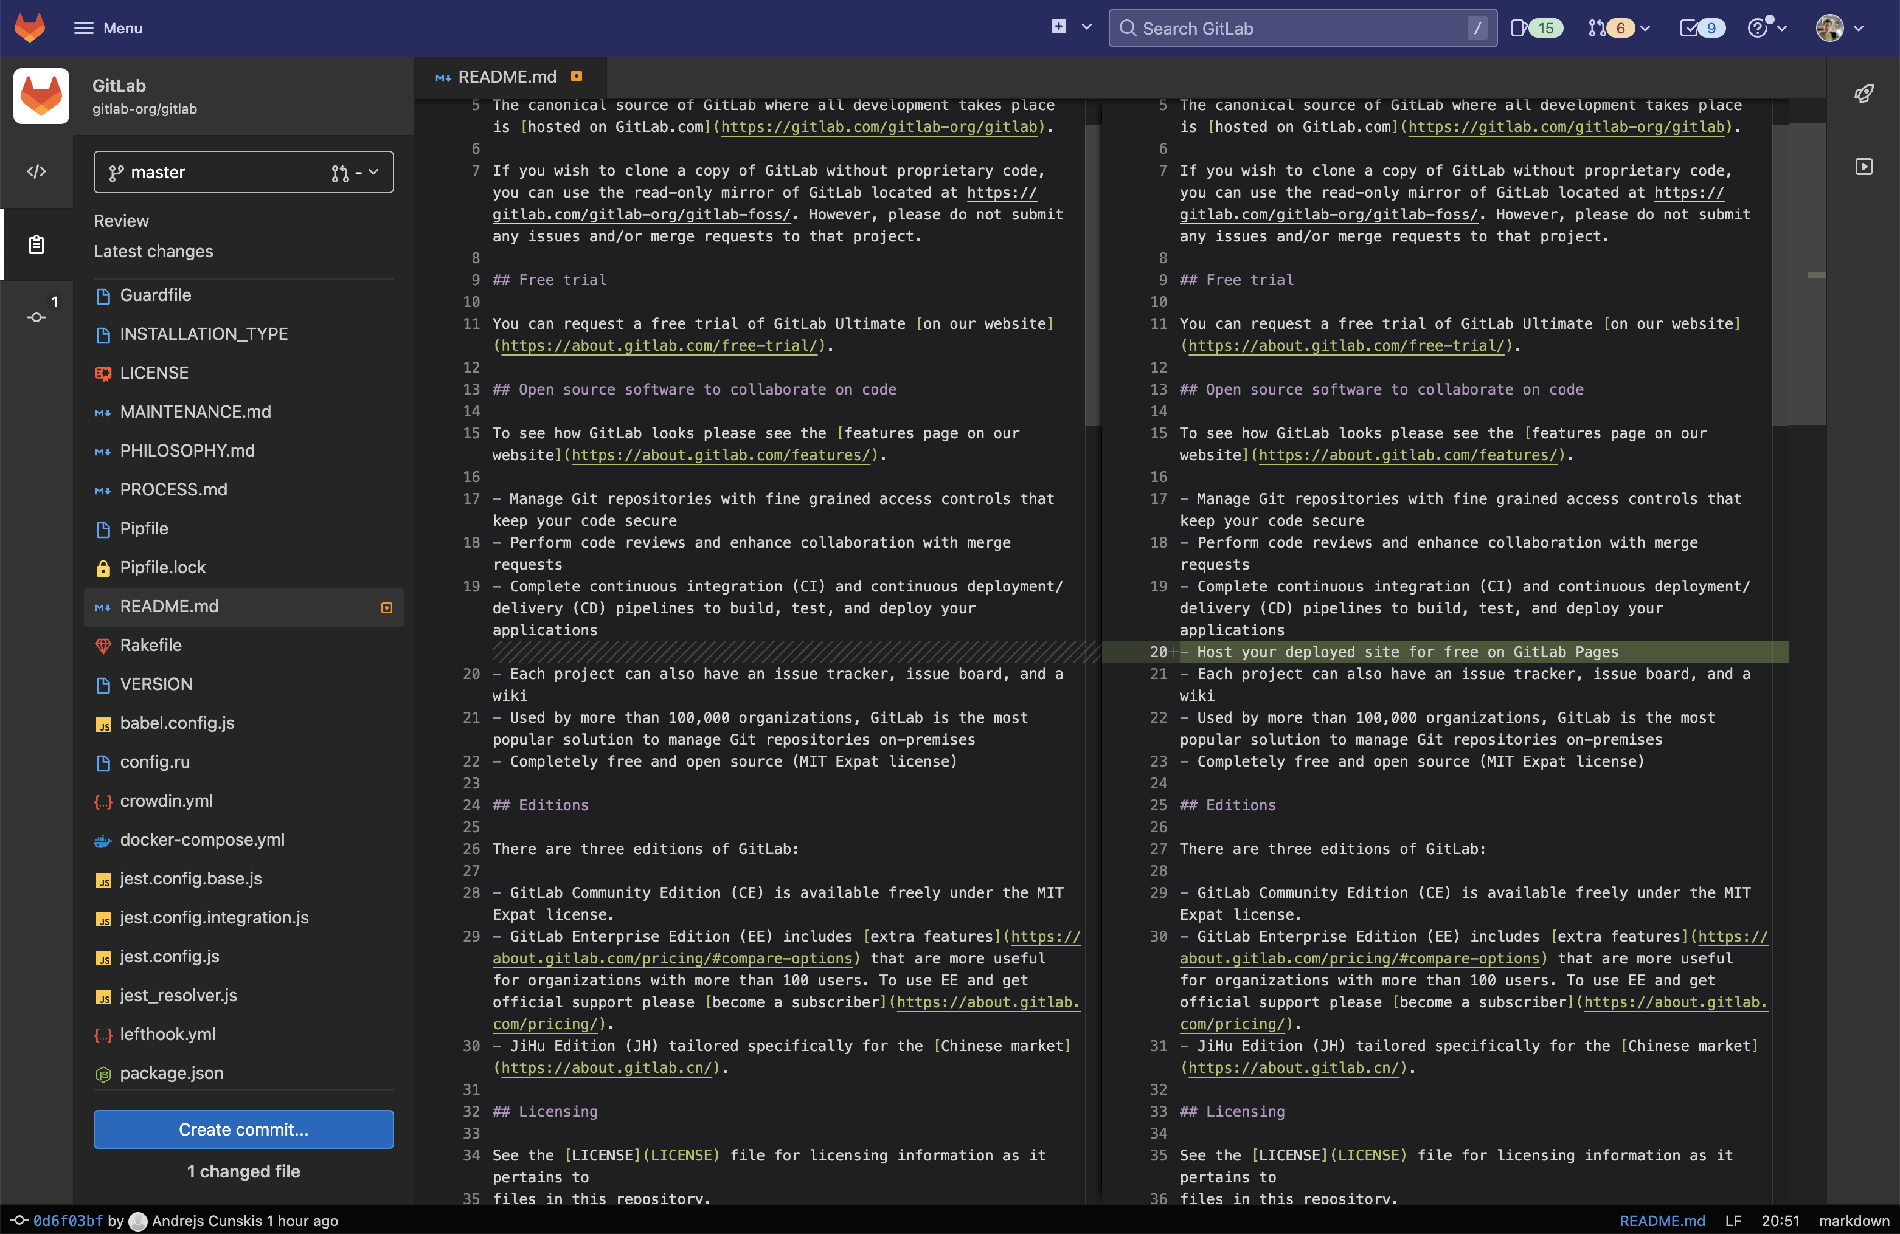Expand the create new dropdown arrow
1900x1234 pixels.
[x=1087, y=27]
